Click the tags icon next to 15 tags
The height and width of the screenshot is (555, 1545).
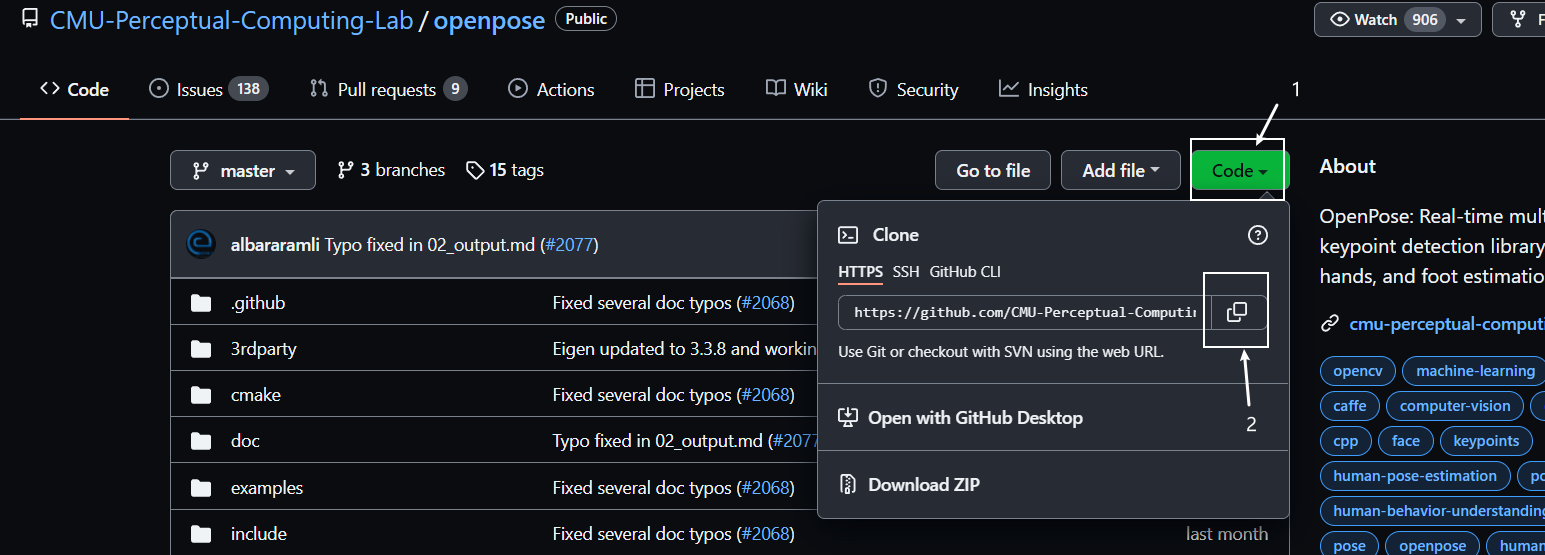(x=475, y=170)
